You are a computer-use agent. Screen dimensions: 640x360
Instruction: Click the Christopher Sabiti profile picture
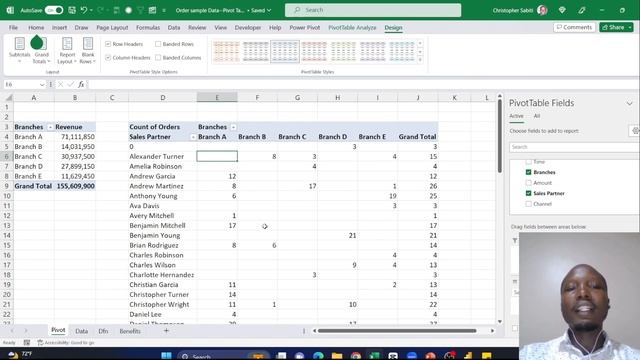pyautogui.click(x=542, y=10)
